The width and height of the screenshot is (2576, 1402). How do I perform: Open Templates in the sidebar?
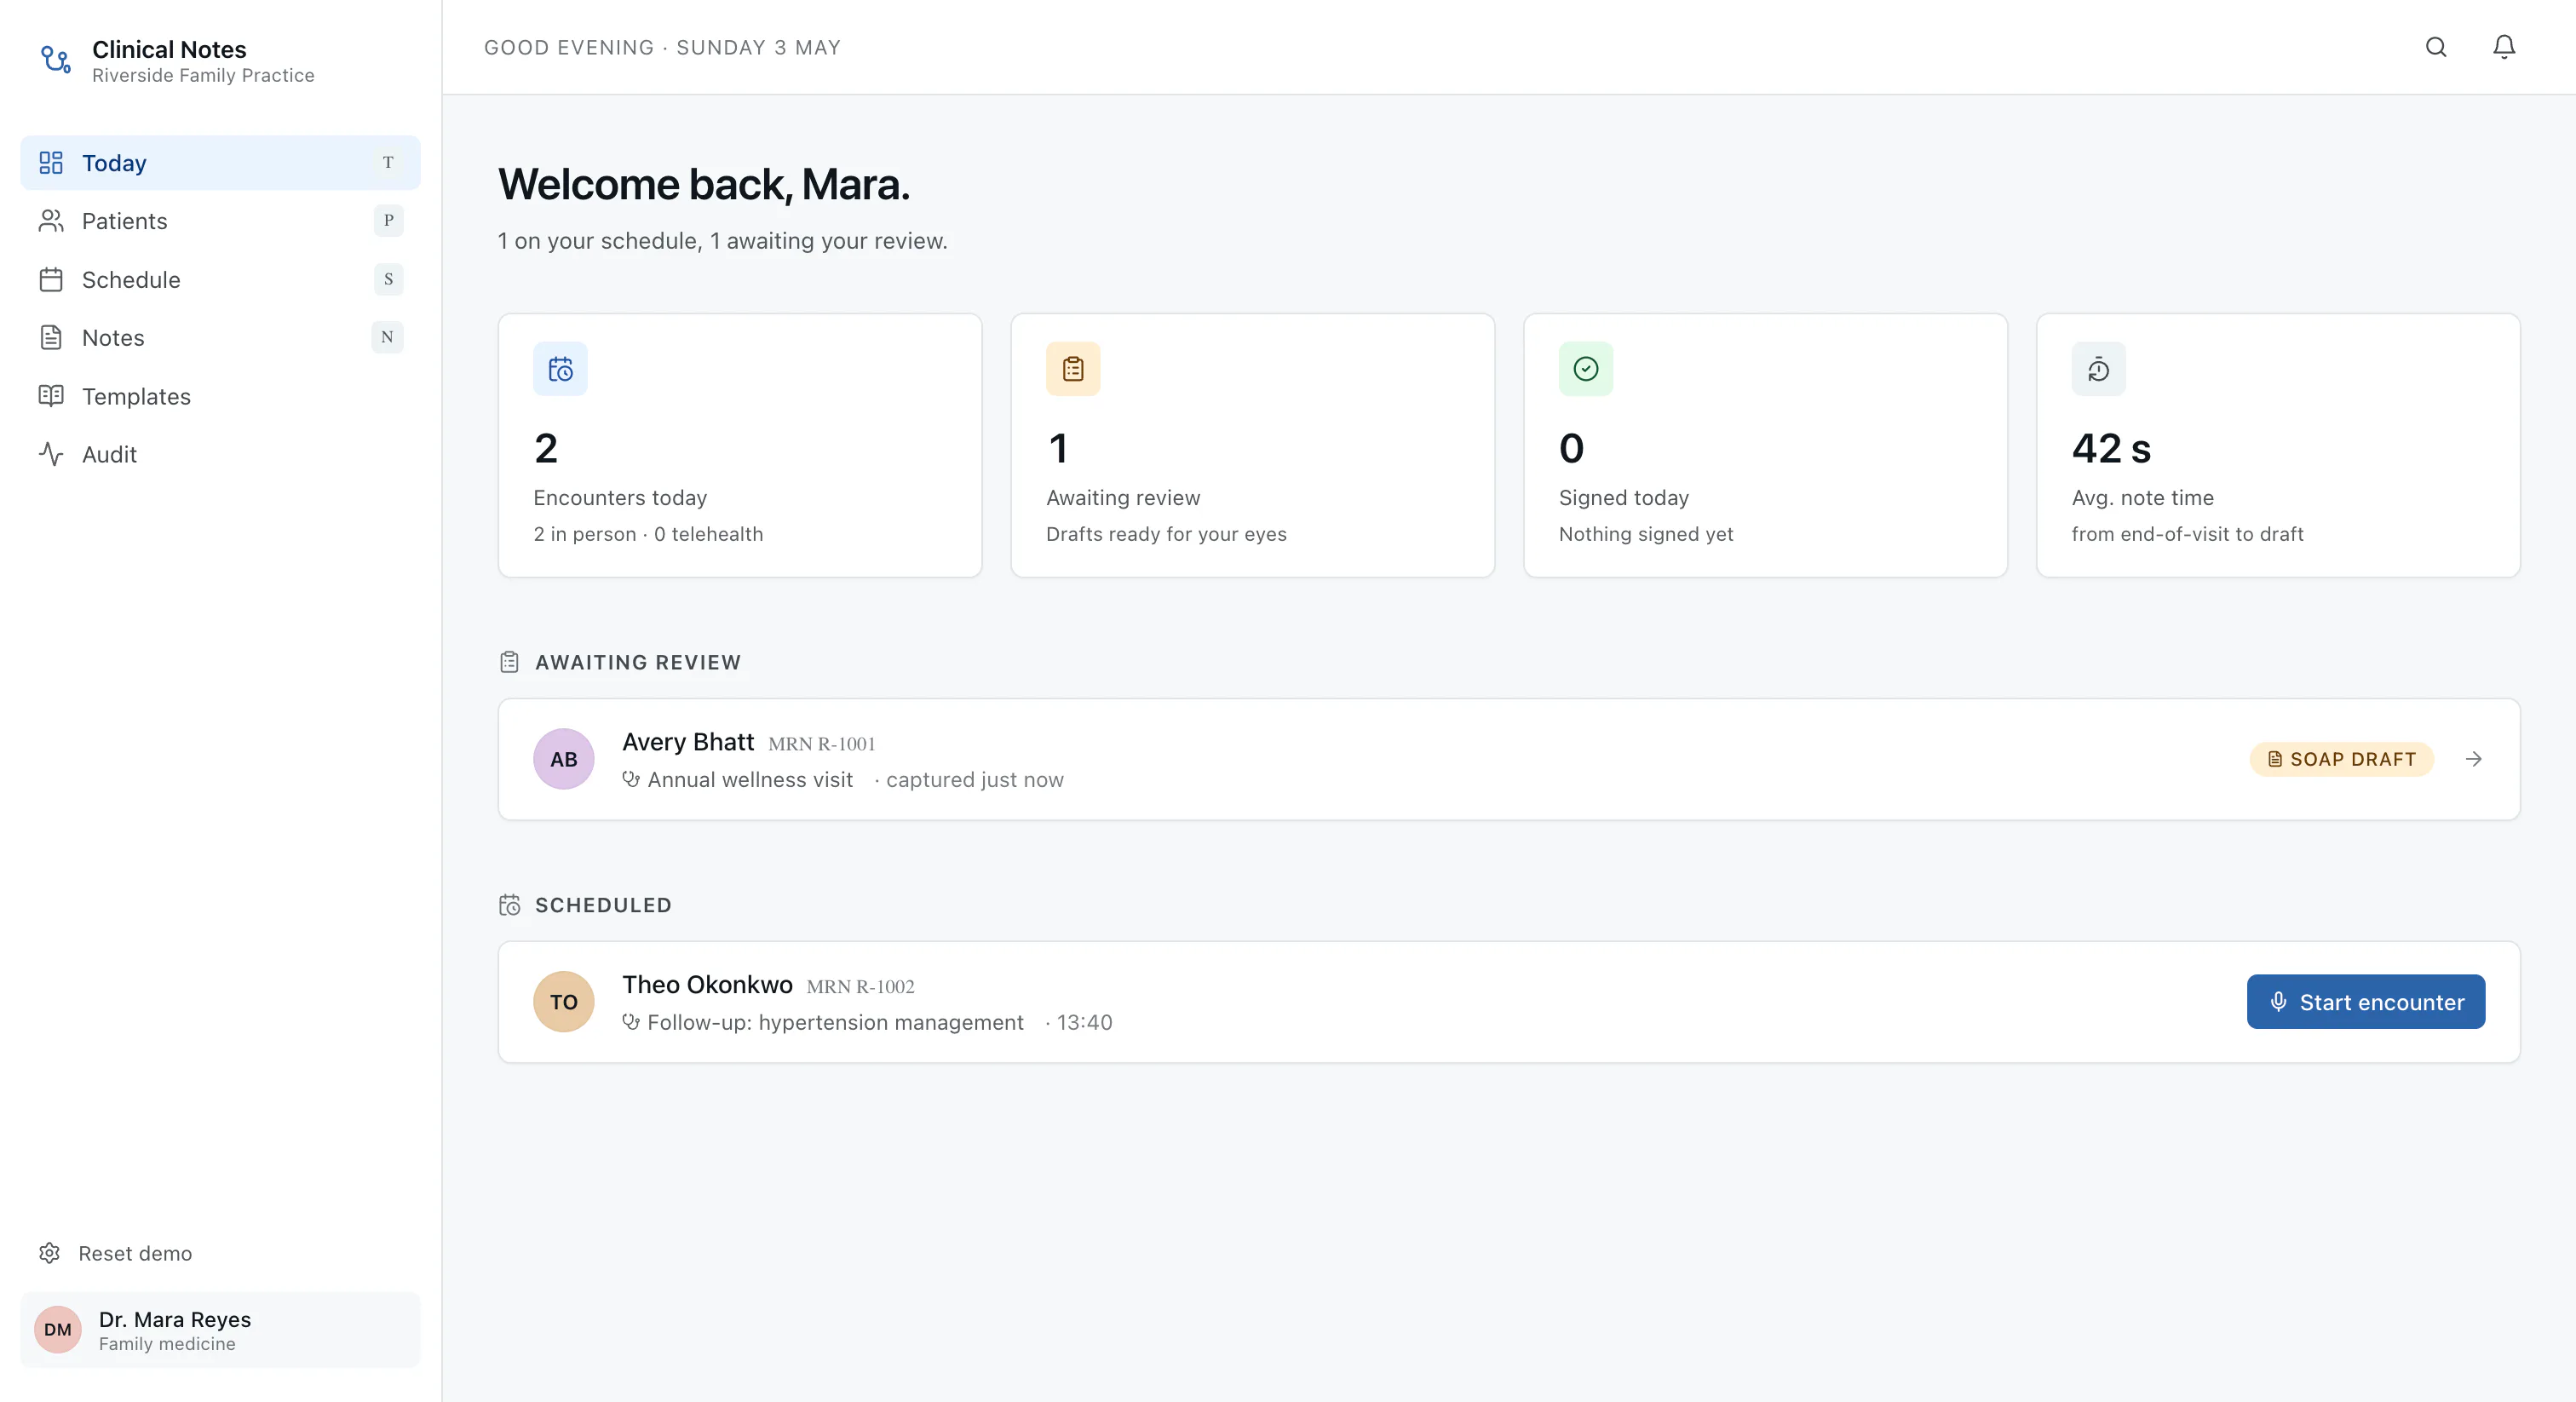point(220,396)
